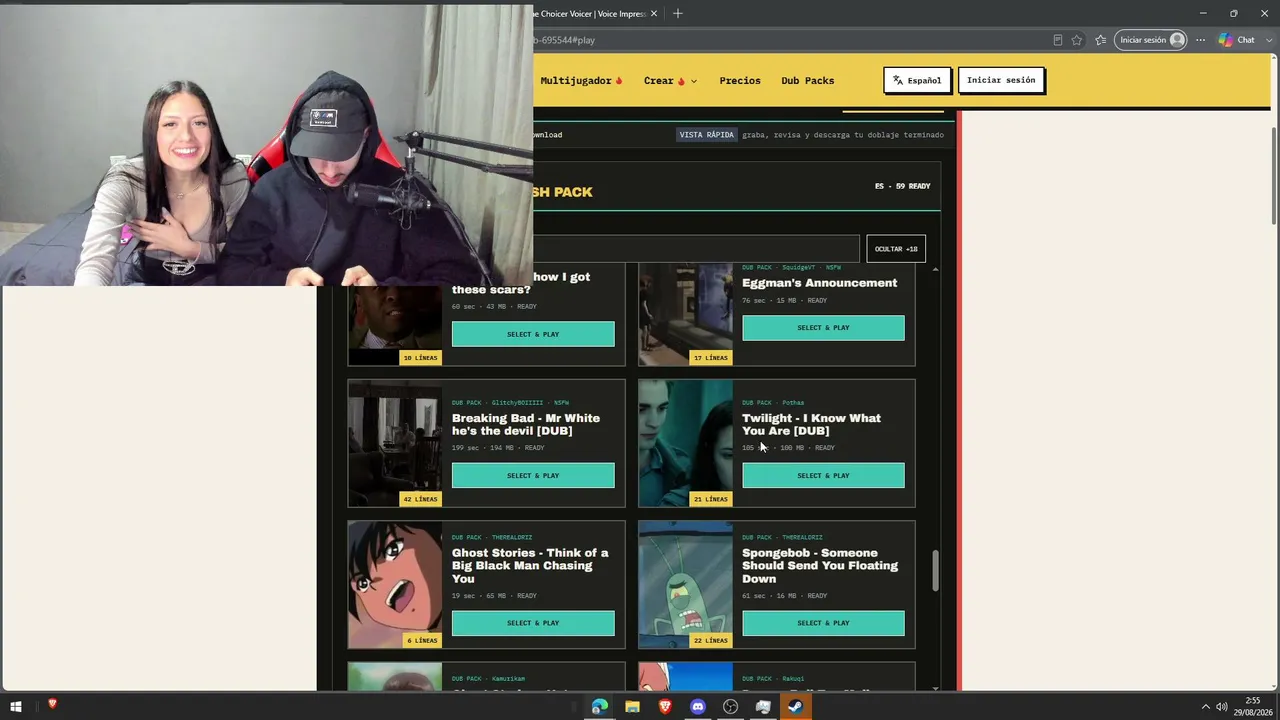Click the 'Ghost Stories' pack title
The height and width of the screenshot is (720, 1280).
(530, 566)
